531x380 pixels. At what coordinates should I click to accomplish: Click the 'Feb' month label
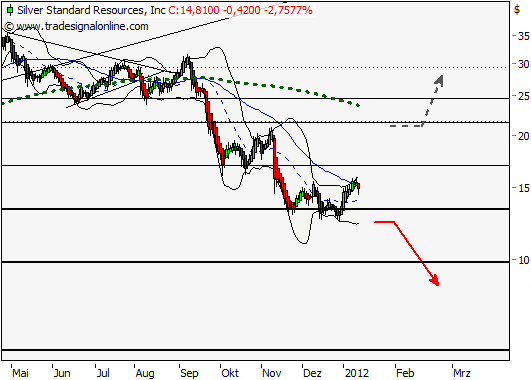pyautogui.click(x=405, y=373)
